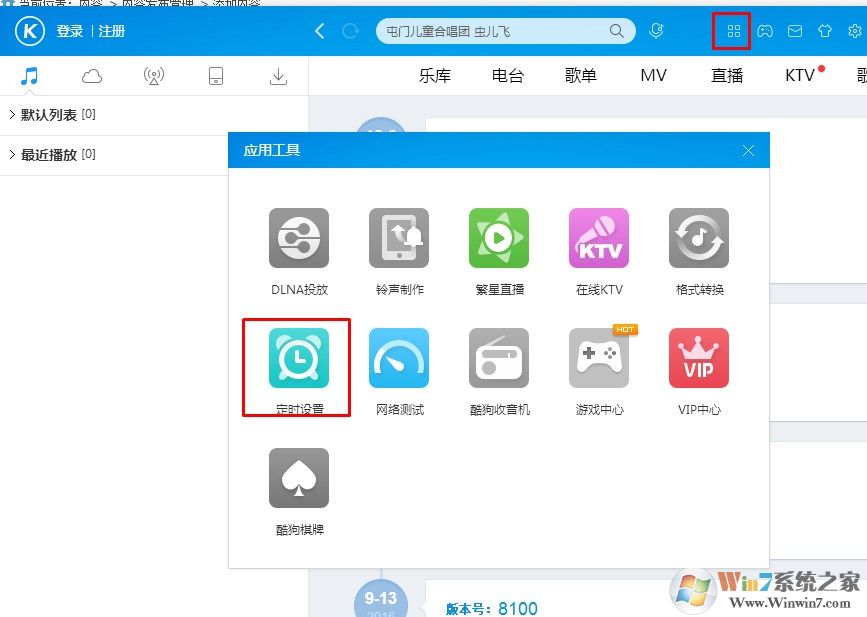867x617 pixels.
Task: Open 繁星直播 live streaming app
Action: [x=499, y=238]
